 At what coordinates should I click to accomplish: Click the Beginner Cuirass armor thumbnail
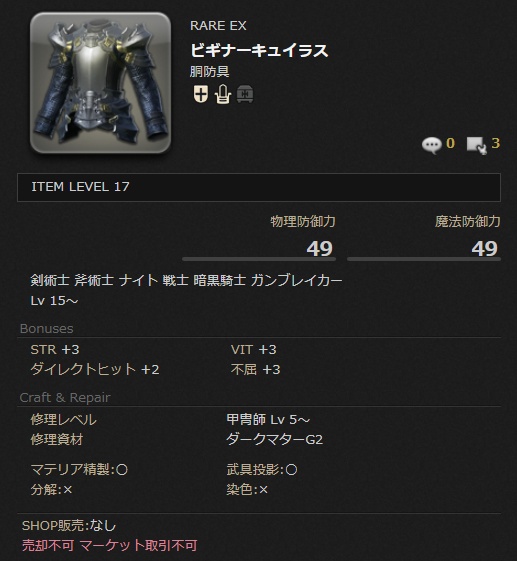pos(100,83)
